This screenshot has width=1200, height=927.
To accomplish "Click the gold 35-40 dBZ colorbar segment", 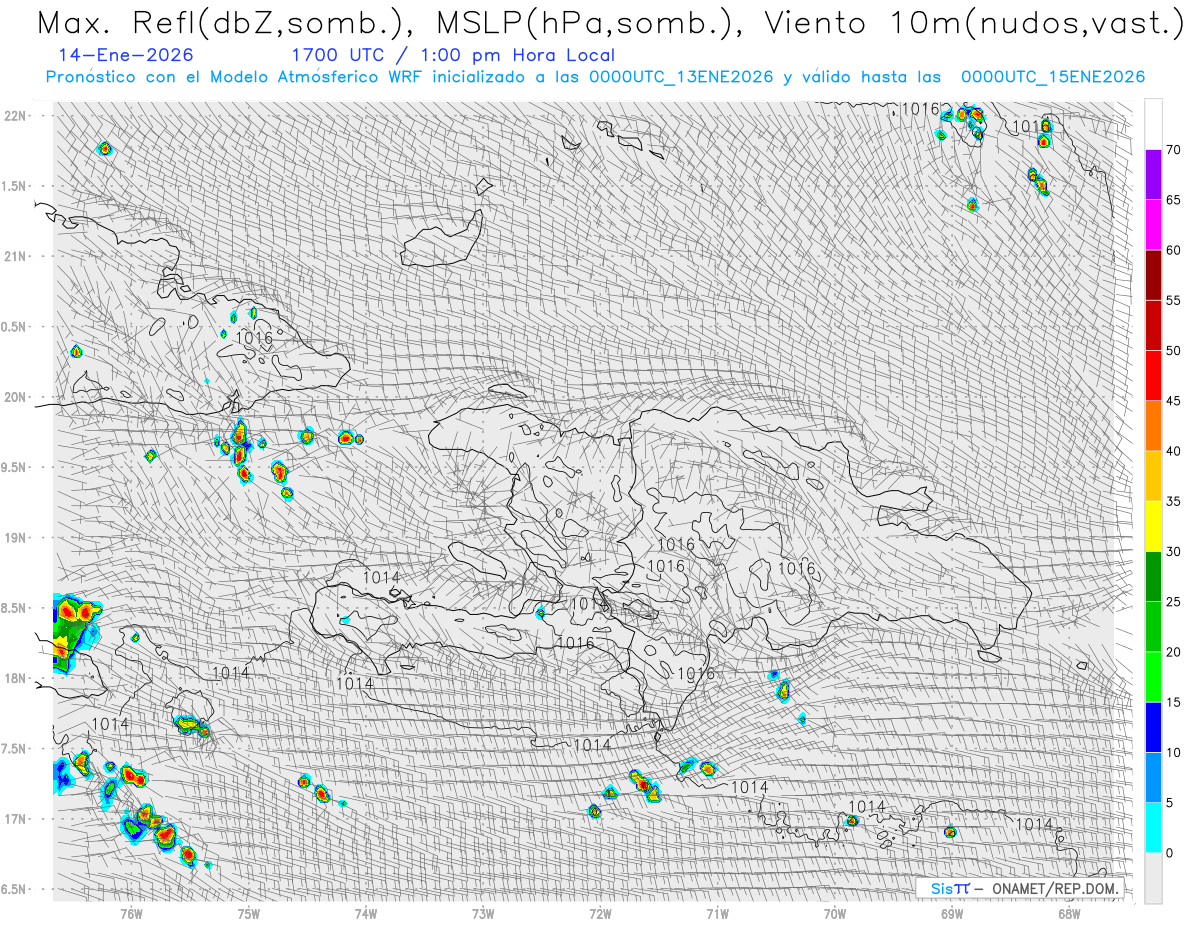I will tap(1153, 476).
